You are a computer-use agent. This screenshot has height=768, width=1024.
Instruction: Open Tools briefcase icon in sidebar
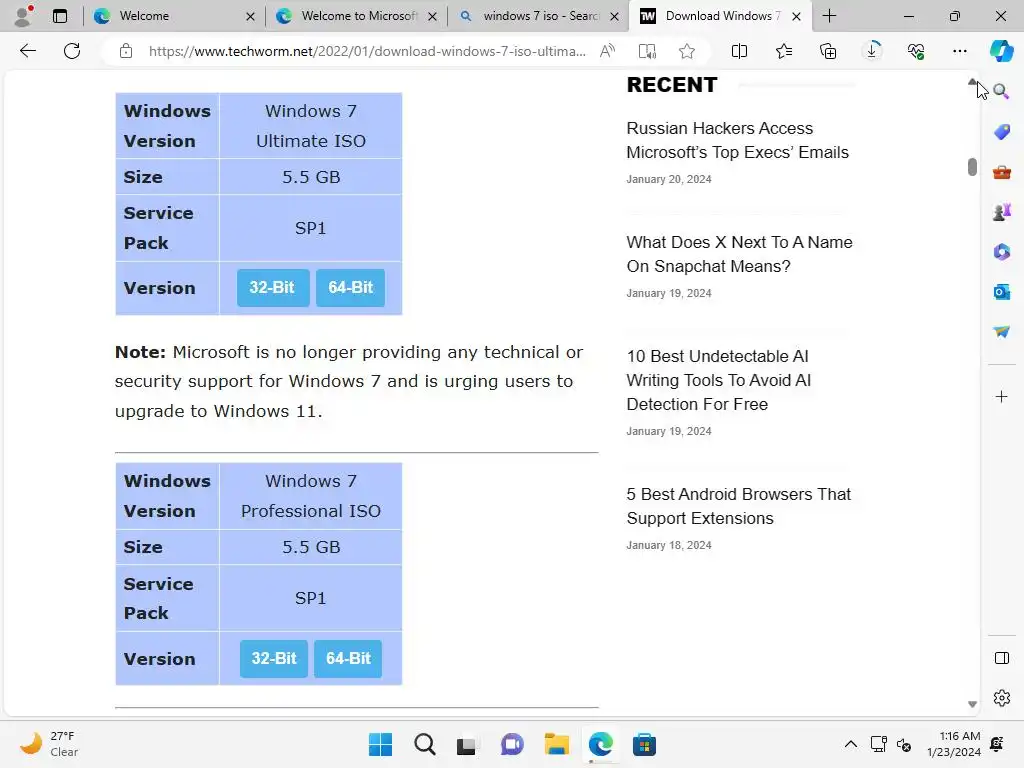pos(1001,172)
